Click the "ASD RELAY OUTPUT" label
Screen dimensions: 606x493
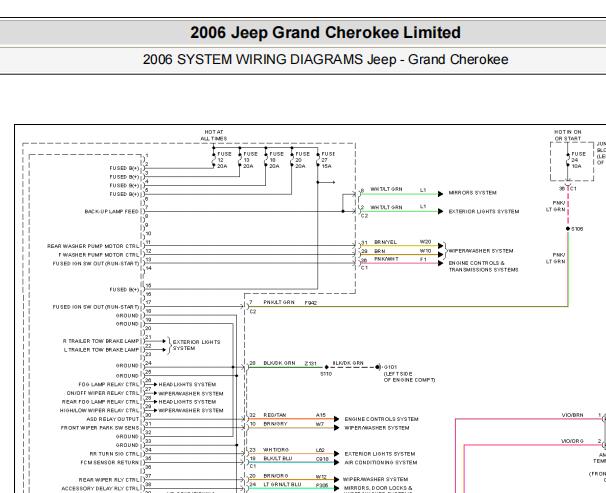pos(112,419)
